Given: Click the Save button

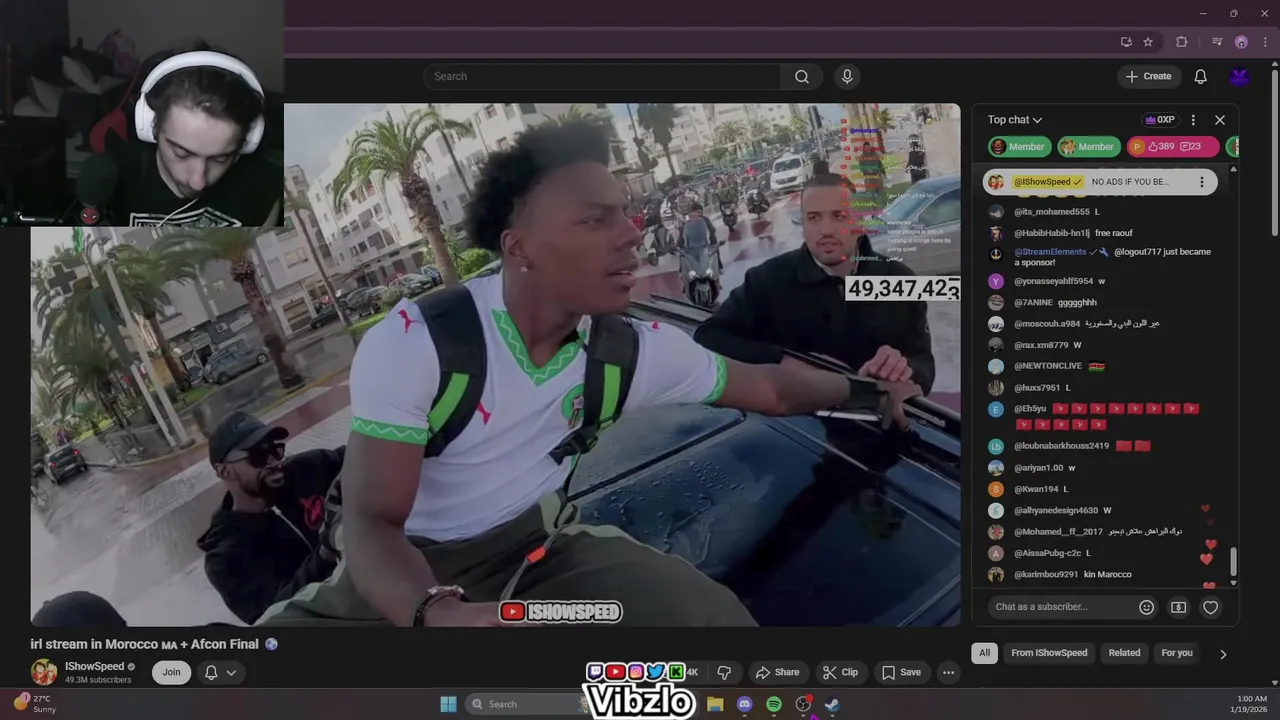Looking at the screenshot, I should (x=901, y=672).
